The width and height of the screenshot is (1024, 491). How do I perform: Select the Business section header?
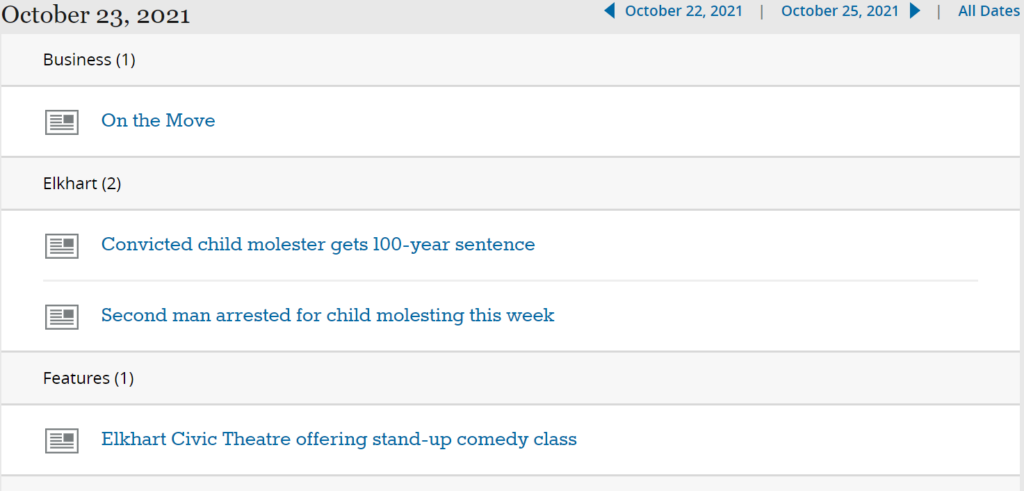77,60
